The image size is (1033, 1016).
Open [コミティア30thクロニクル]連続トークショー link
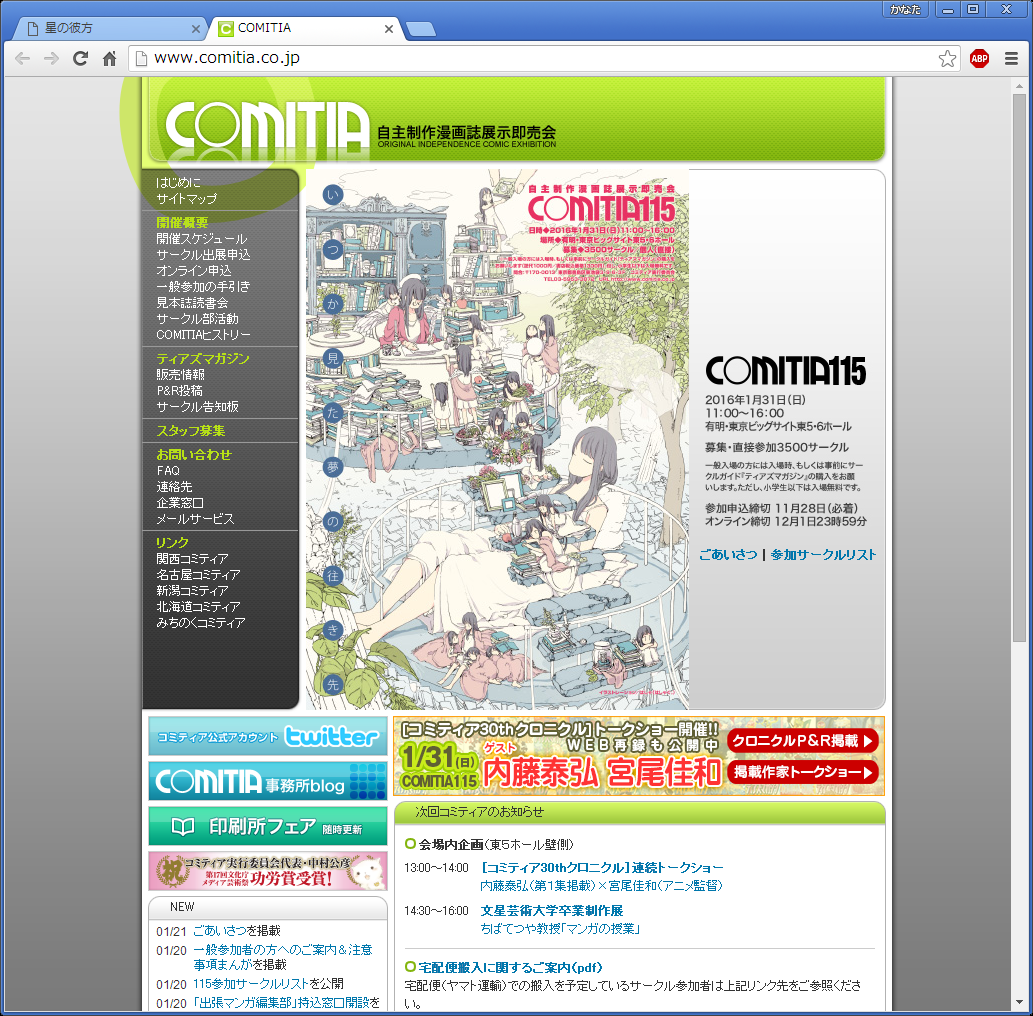click(601, 868)
